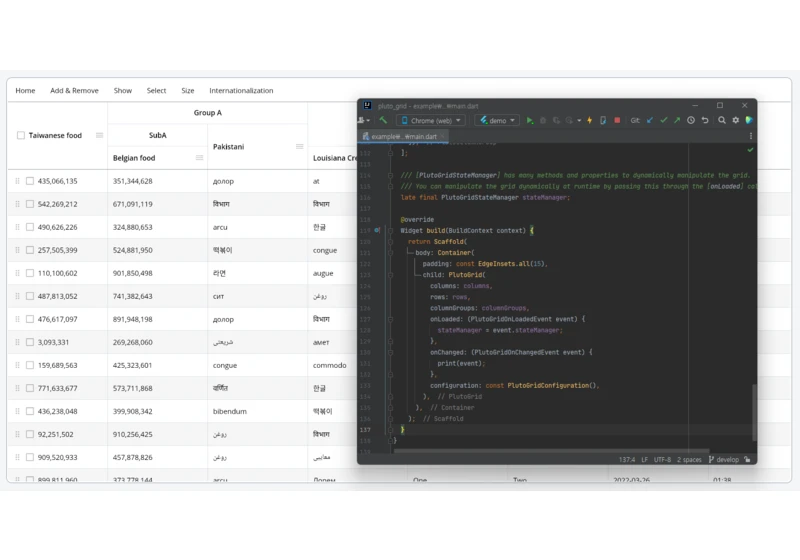Open the user account dropdown in IDE toolbar
The width and height of the screenshot is (800, 560).
364,120
